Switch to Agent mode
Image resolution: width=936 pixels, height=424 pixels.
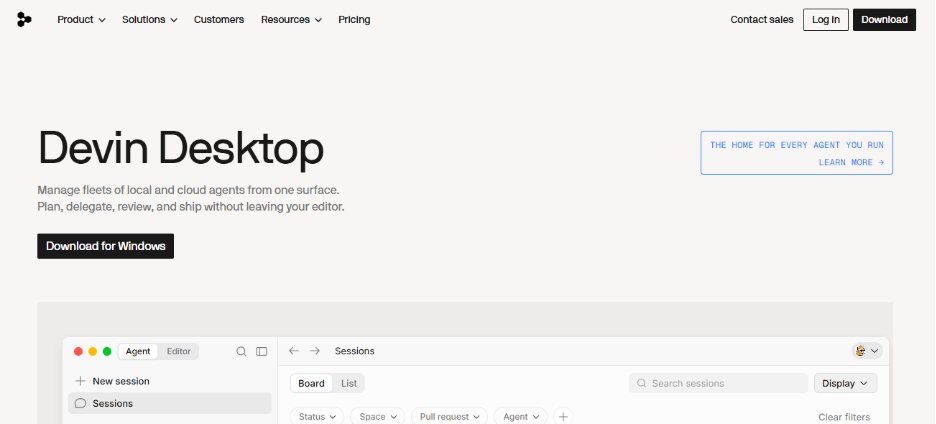(x=138, y=351)
